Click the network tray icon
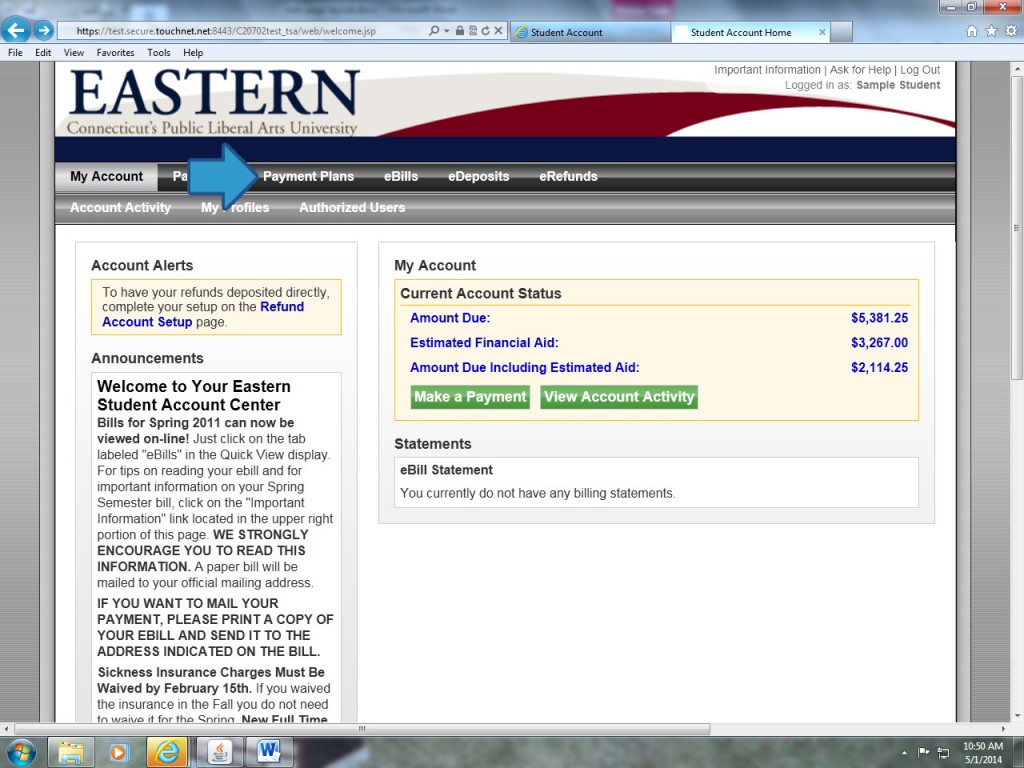Image resolution: width=1024 pixels, height=768 pixels. [943, 752]
